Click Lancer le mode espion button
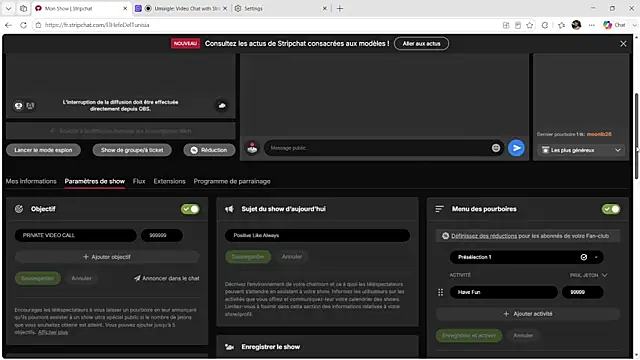 click(x=43, y=150)
